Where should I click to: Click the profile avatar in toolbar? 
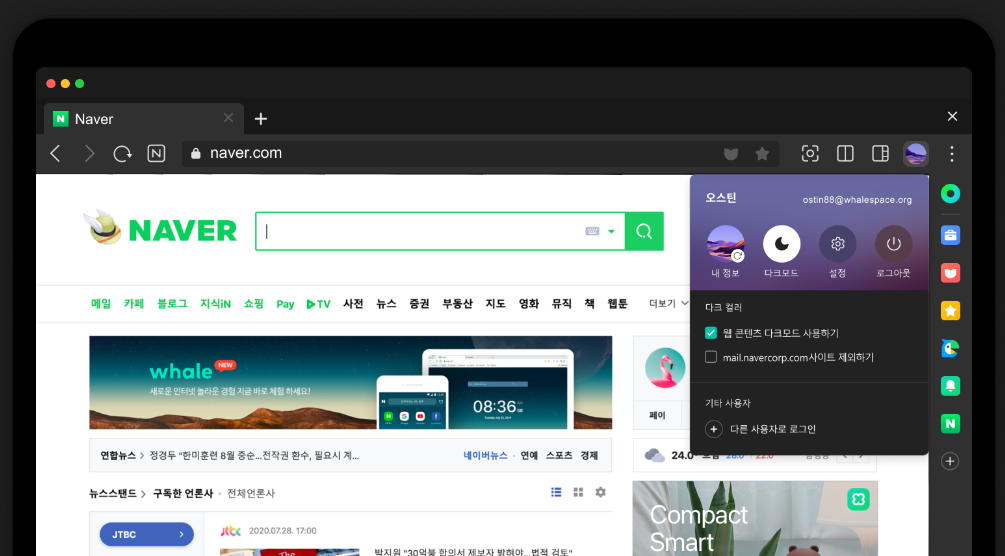pos(915,154)
